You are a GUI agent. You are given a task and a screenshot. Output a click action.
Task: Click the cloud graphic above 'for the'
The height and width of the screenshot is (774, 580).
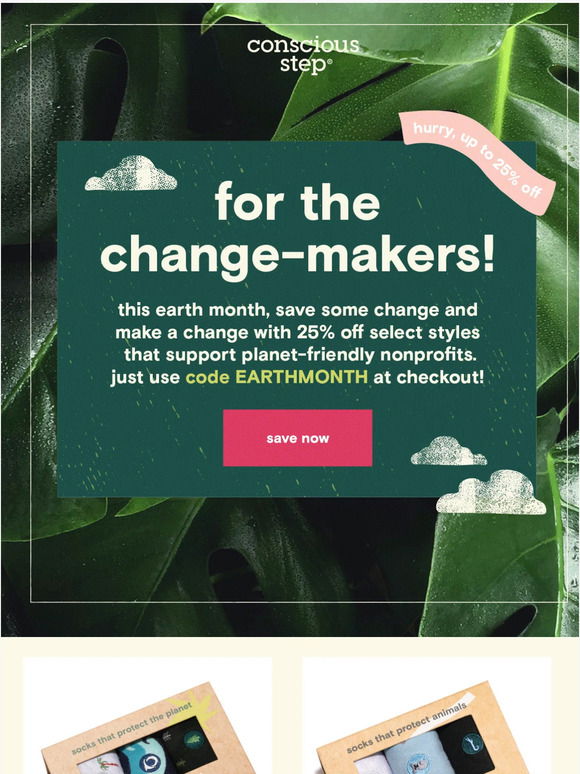point(131,173)
